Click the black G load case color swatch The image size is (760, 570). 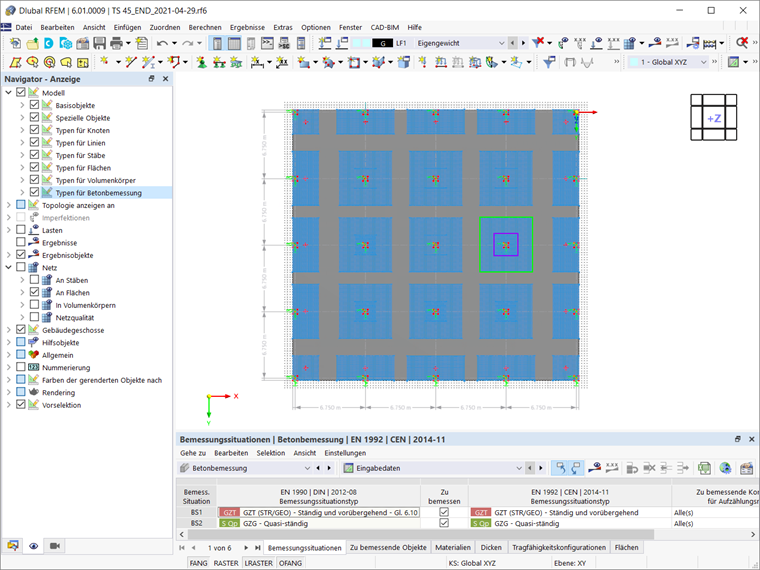point(382,43)
